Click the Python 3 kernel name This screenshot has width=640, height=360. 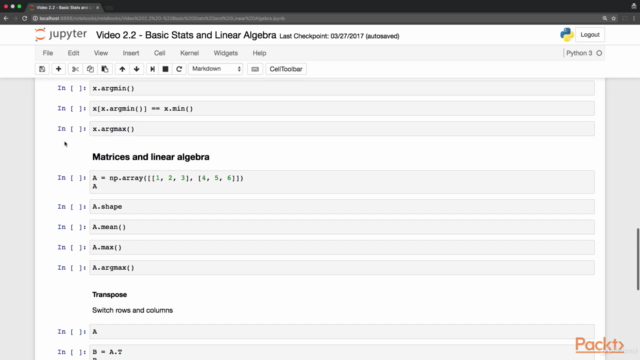point(579,53)
